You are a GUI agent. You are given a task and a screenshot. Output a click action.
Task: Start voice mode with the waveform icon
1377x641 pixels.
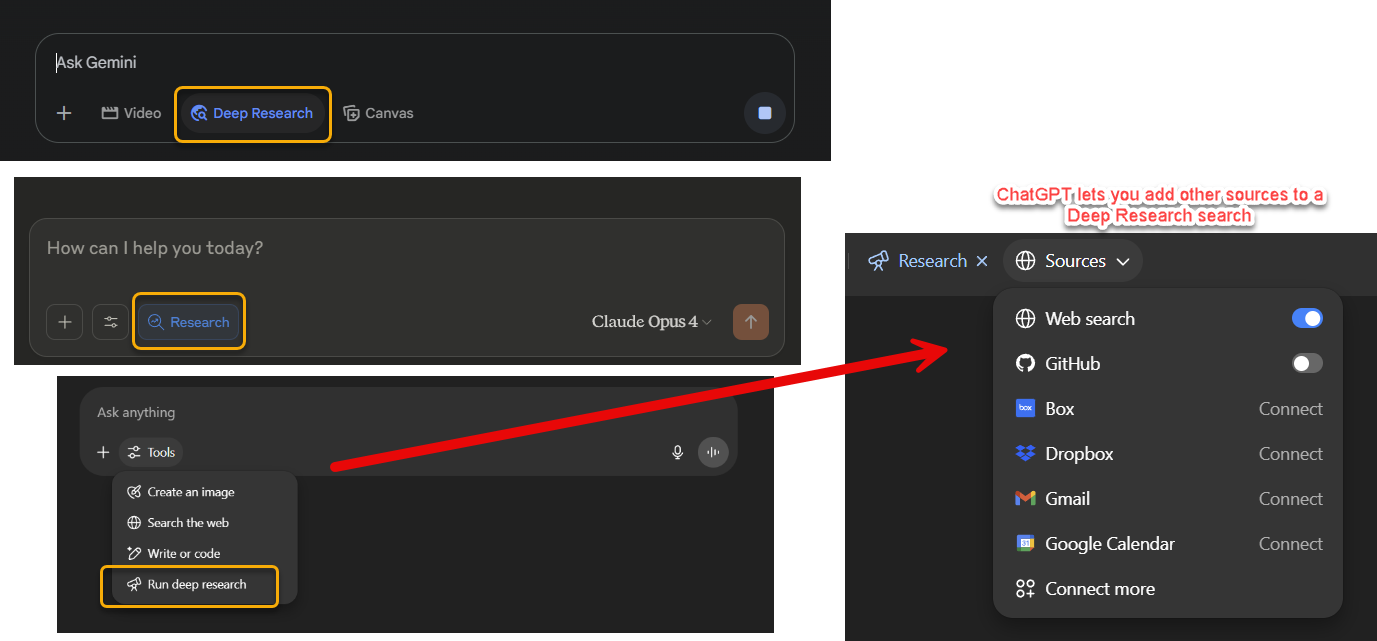click(713, 452)
